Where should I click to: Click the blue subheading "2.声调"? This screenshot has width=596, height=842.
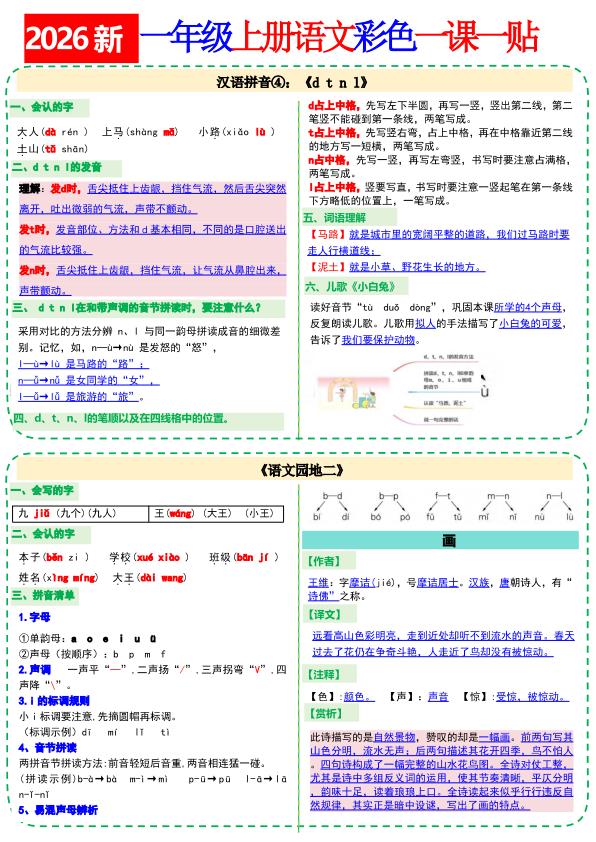pos(34,670)
